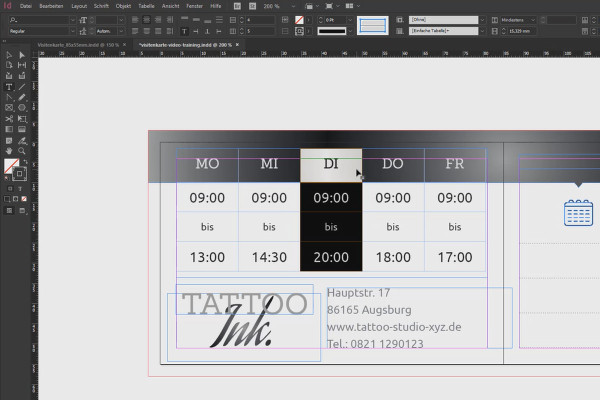Align cell text left
Viewport: 600px width, 400px height.
[x=135, y=20]
